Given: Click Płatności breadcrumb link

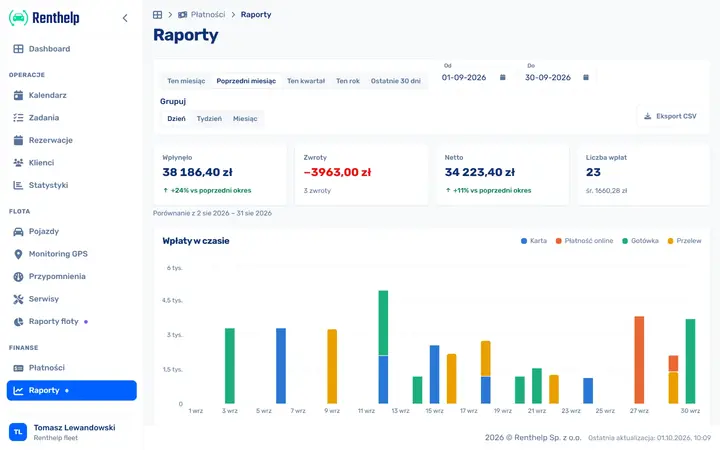Looking at the screenshot, I should 208,15.
